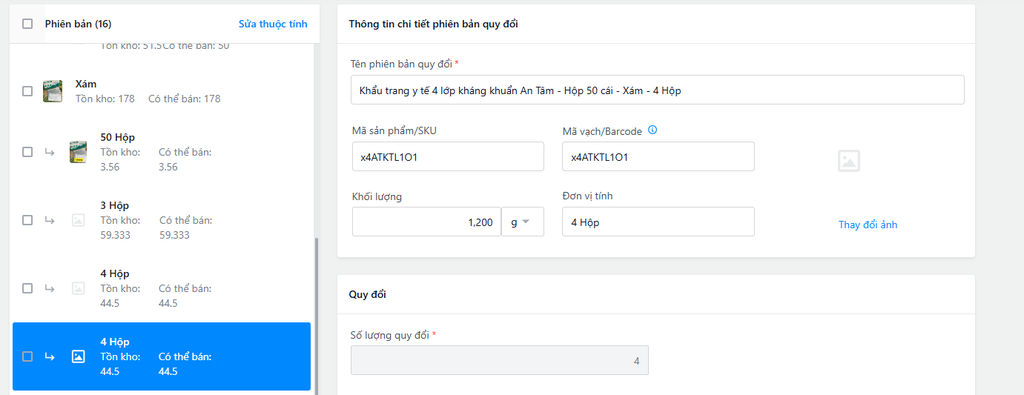Tick the checkbox for Xám variant
Viewport: 1024px width, 395px height.
(27, 91)
